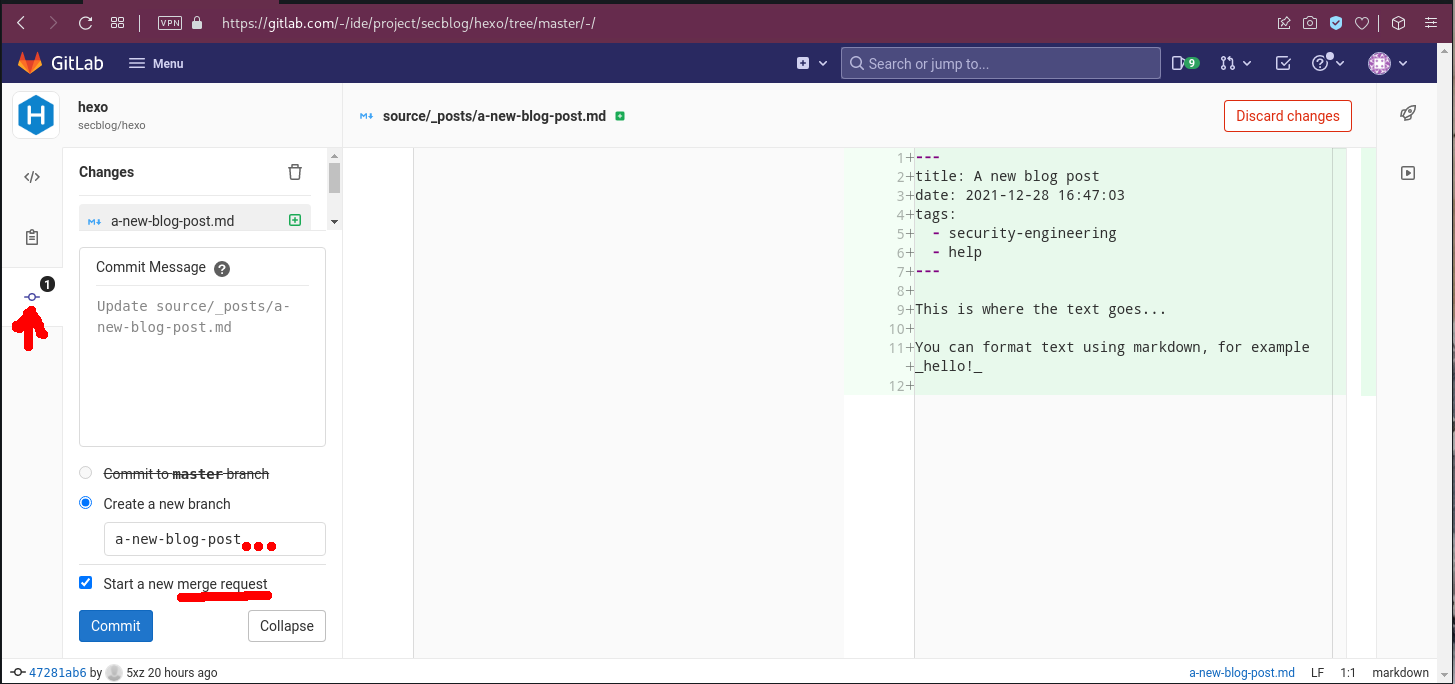
Task: Open the pipelines rocket icon
Action: tap(1408, 113)
